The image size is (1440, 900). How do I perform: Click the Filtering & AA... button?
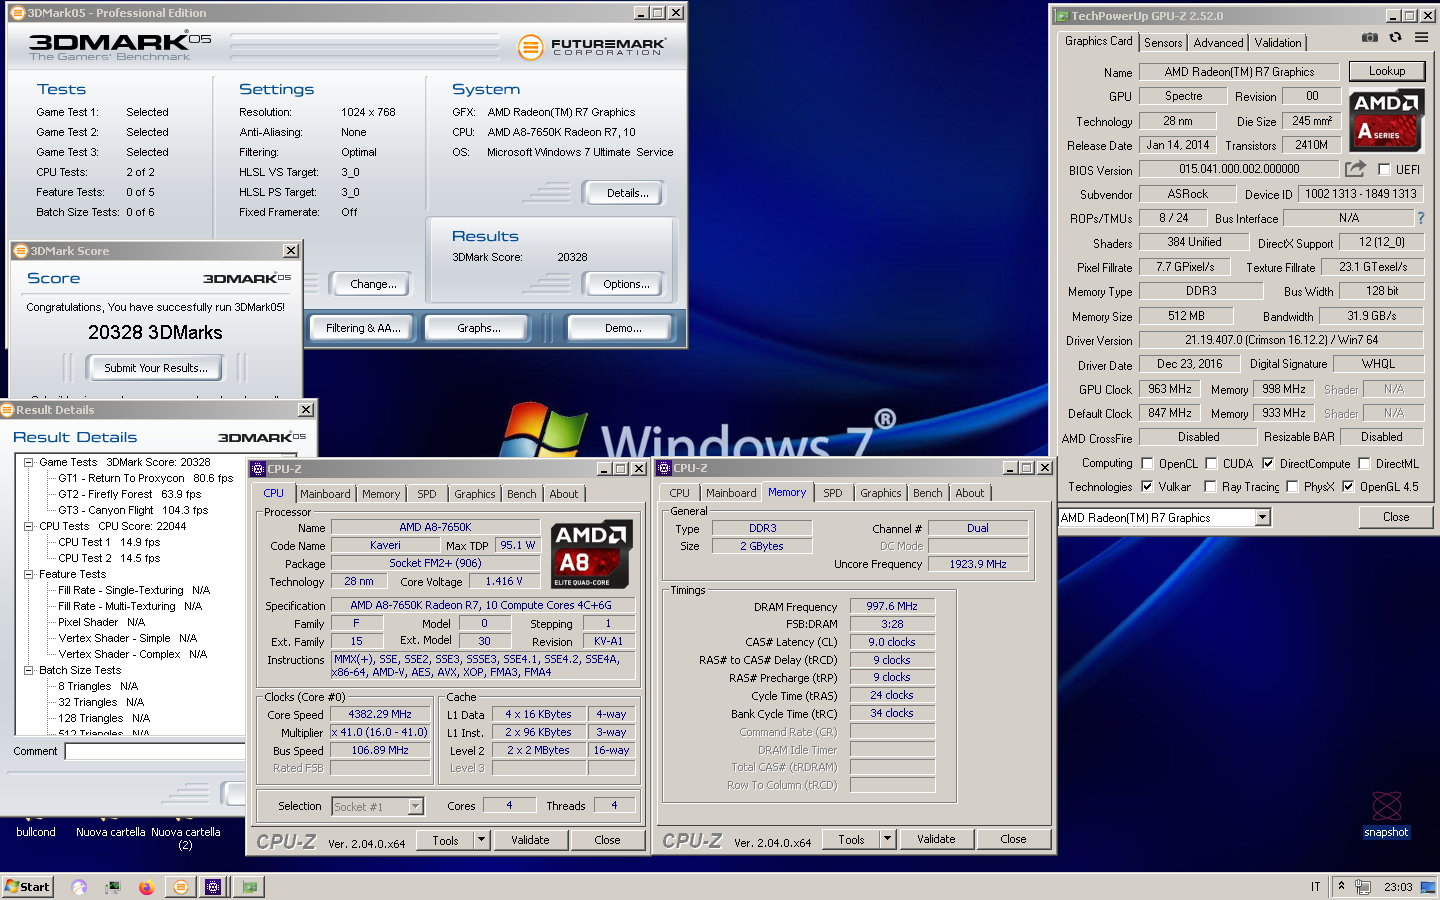tap(363, 328)
